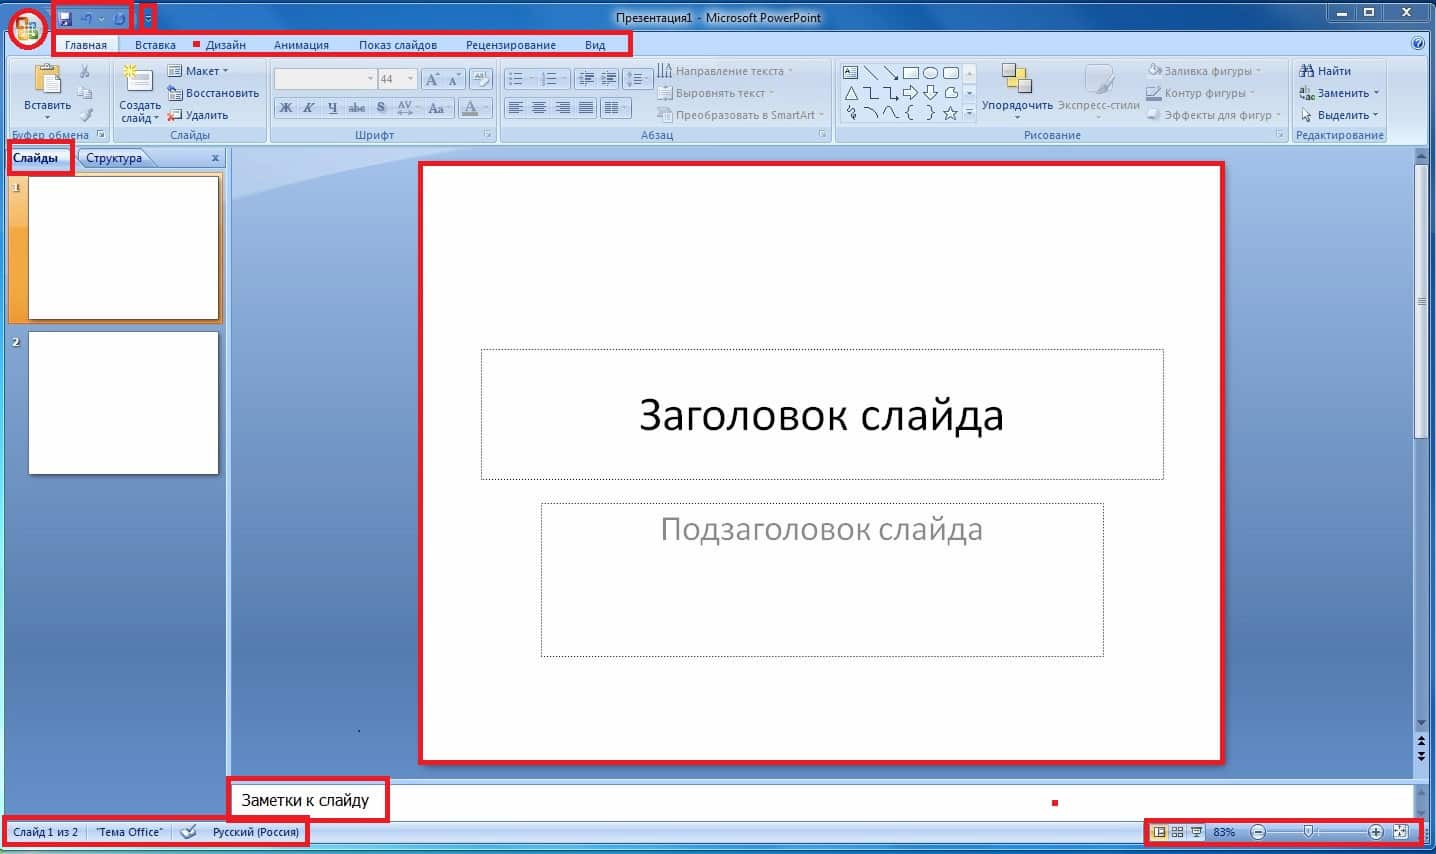Click Создать слайд new slide icon
Viewport: 1436px width, 854px height.
tap(137, 80)
